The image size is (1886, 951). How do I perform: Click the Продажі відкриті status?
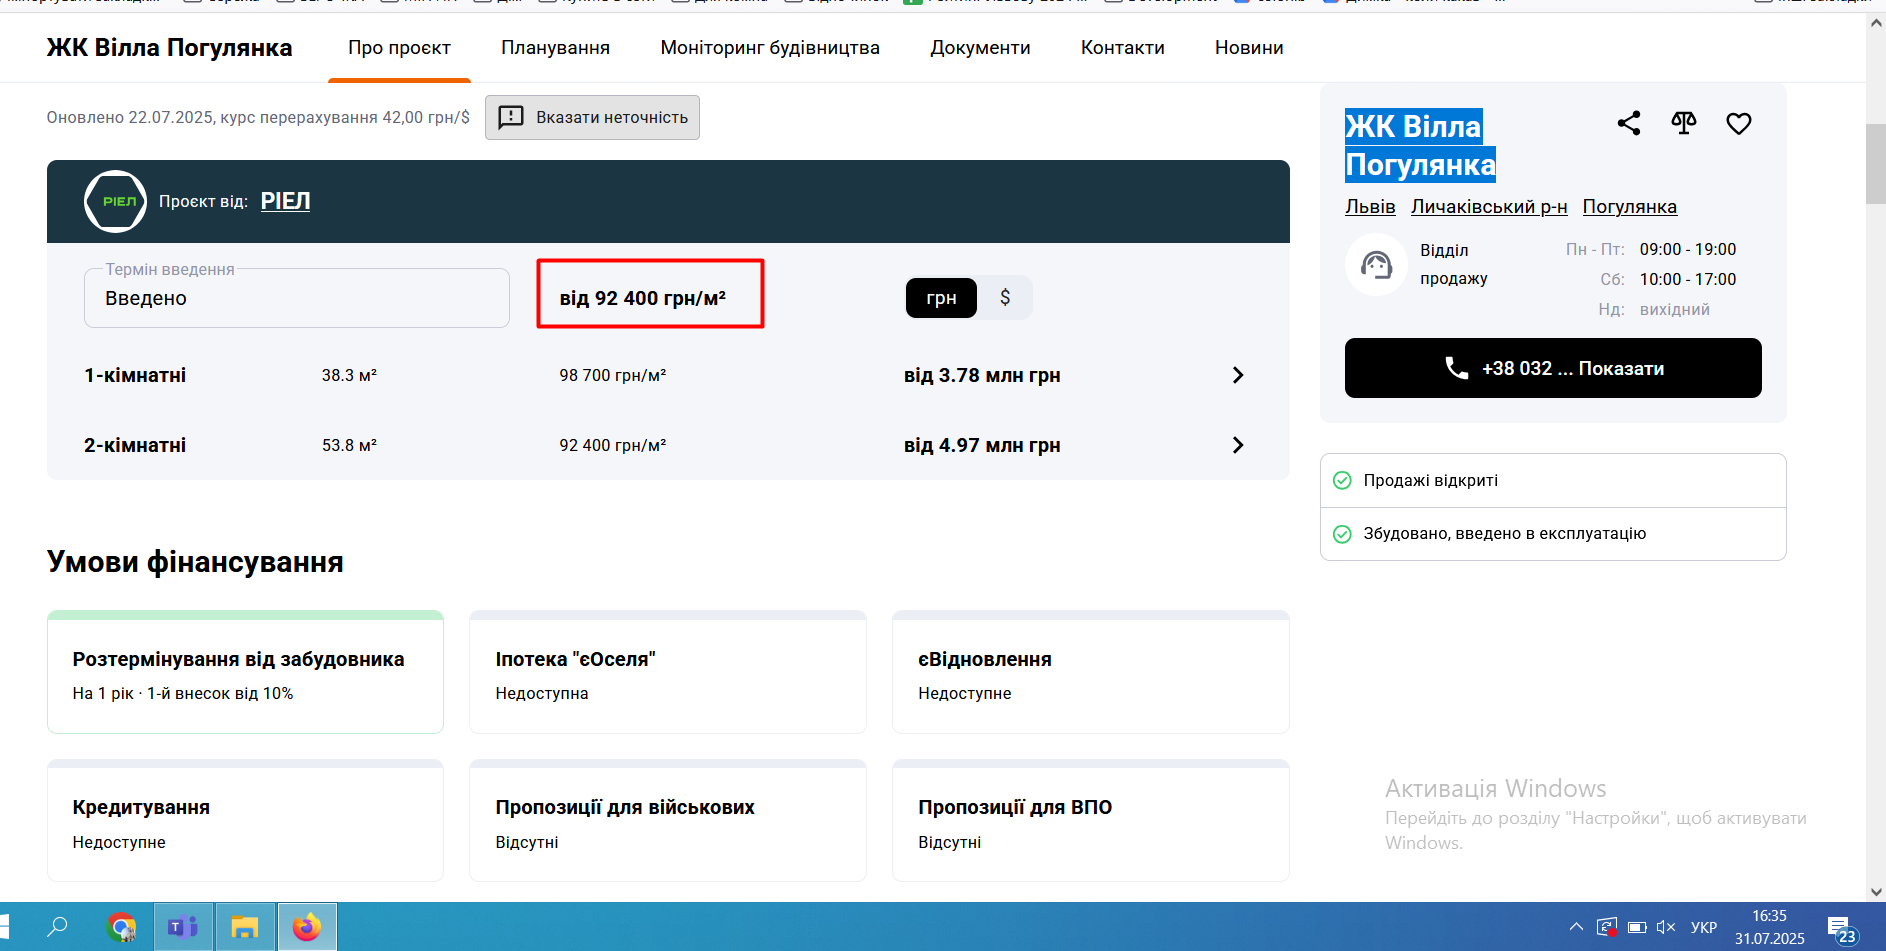click(x=1553, y=481)
